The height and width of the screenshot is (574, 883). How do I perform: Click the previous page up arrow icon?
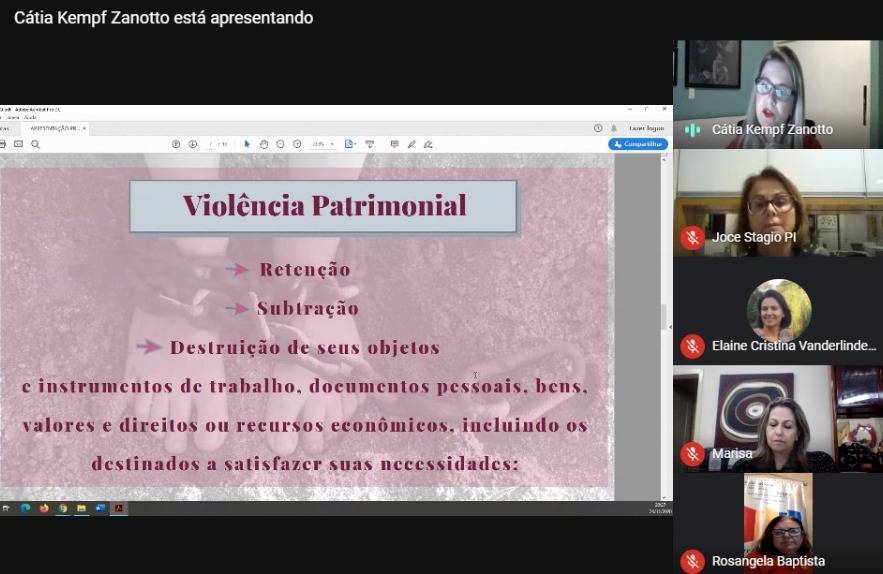[x=176, y=144]
